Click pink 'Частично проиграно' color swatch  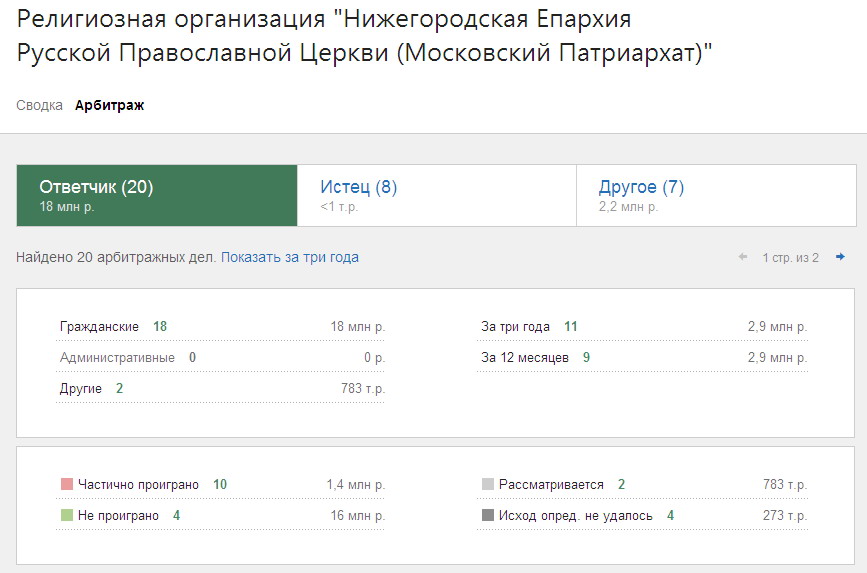(67, 484)
